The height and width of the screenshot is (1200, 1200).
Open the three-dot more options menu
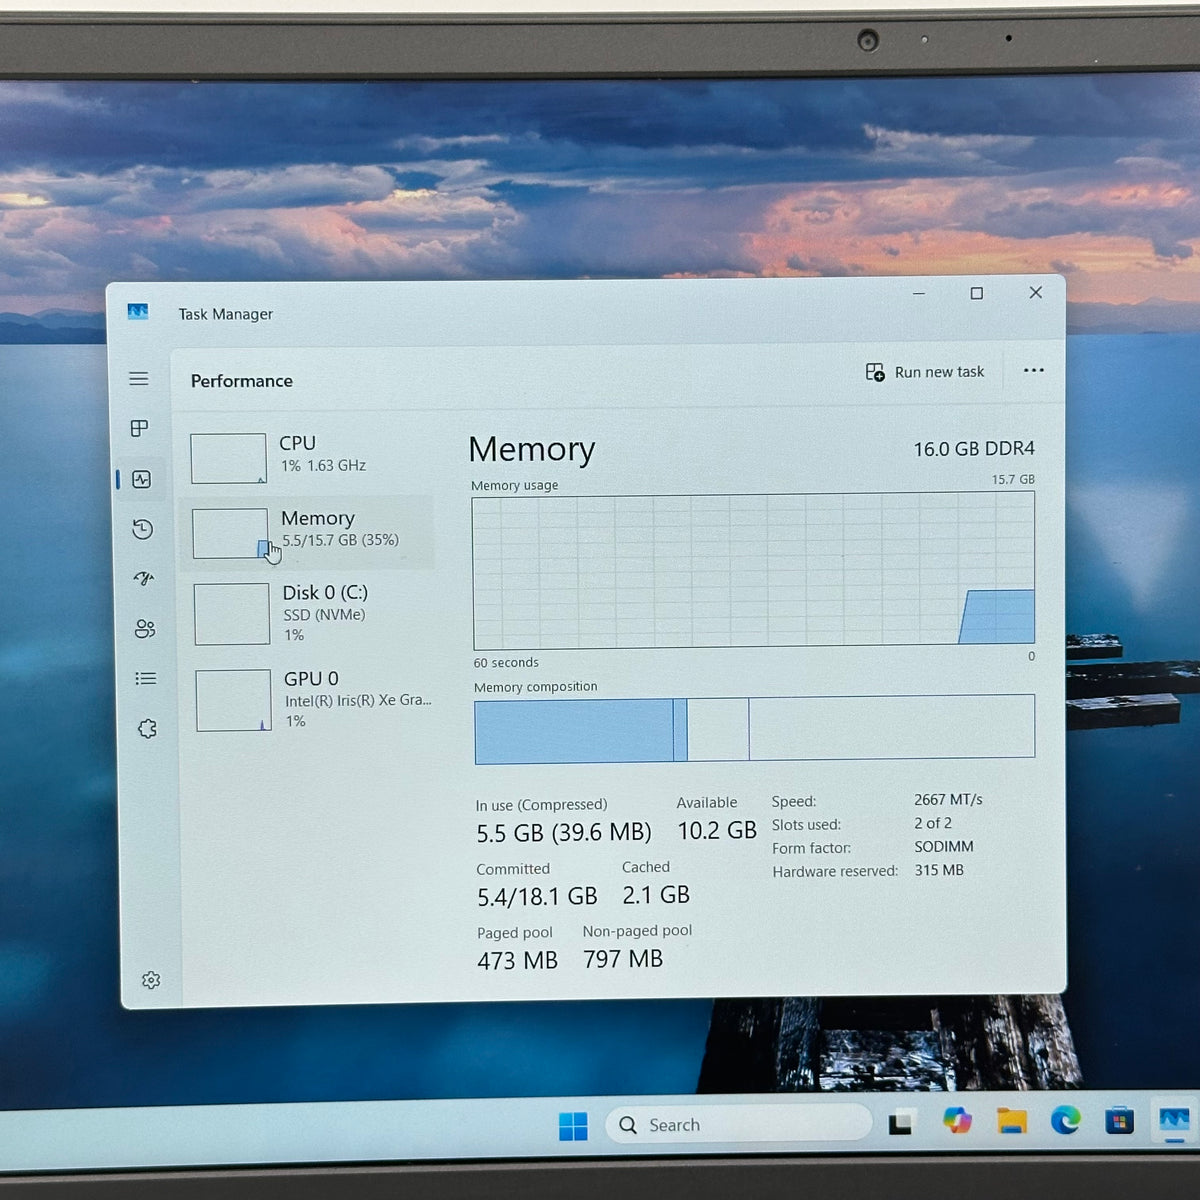pos(1034,371)
